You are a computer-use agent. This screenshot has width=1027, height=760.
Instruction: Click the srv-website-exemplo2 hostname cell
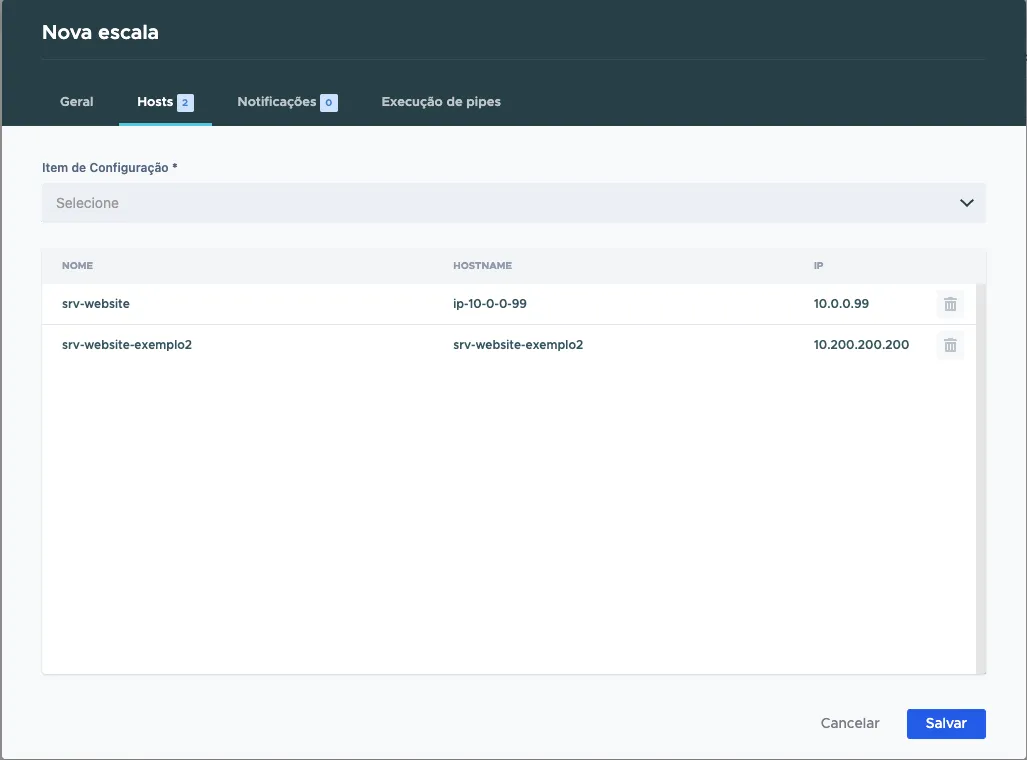(x=517, y=345)
